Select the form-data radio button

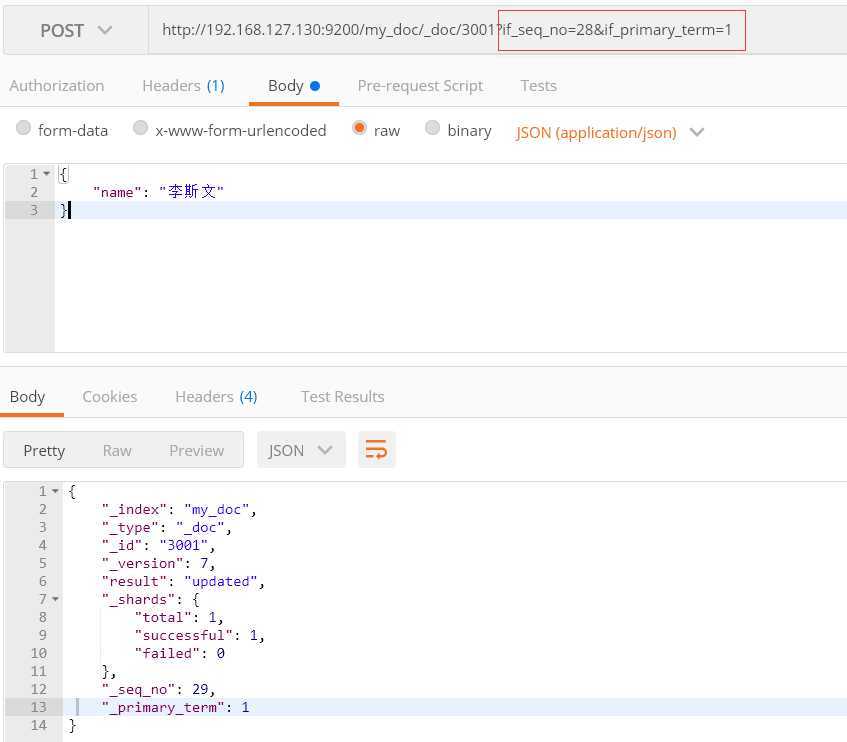click(23, 129)
